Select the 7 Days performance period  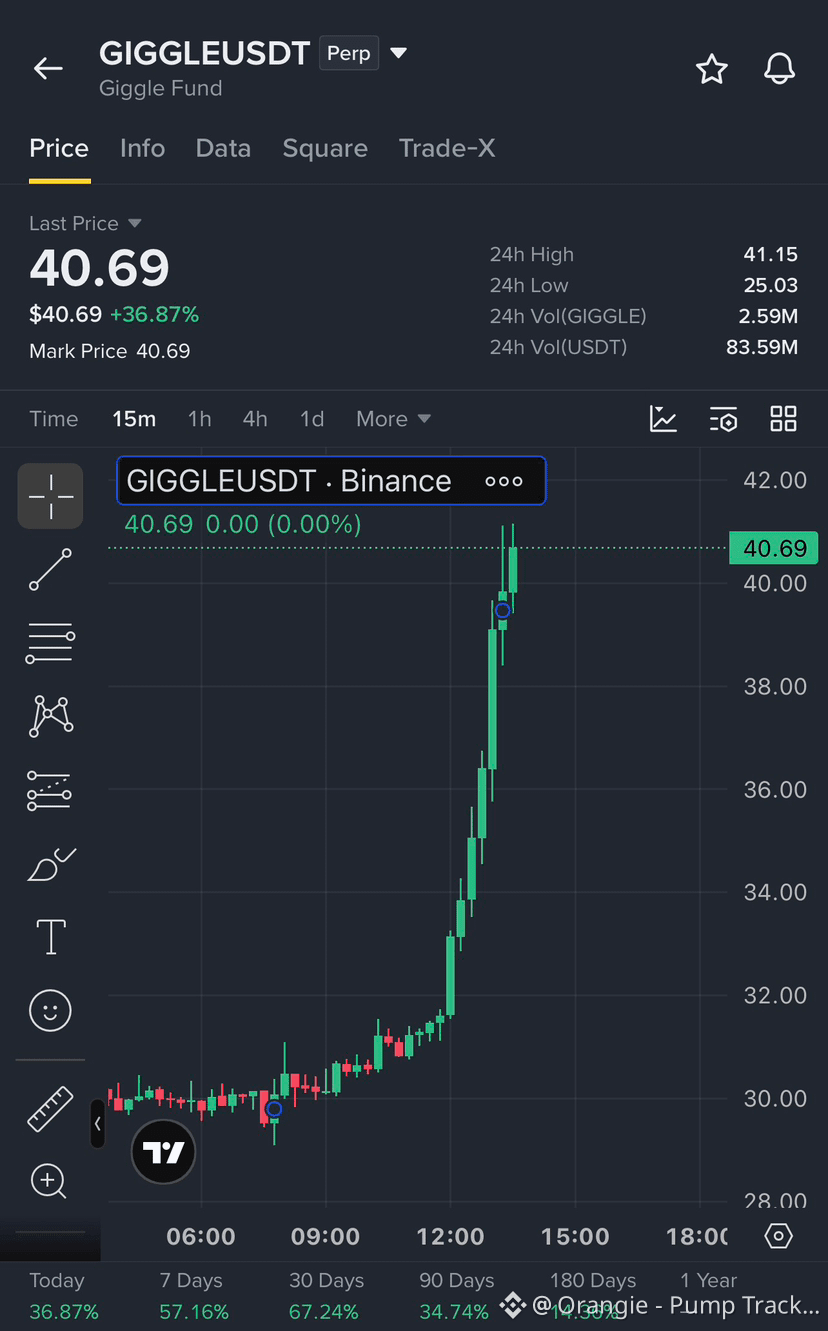(193, 1296)
